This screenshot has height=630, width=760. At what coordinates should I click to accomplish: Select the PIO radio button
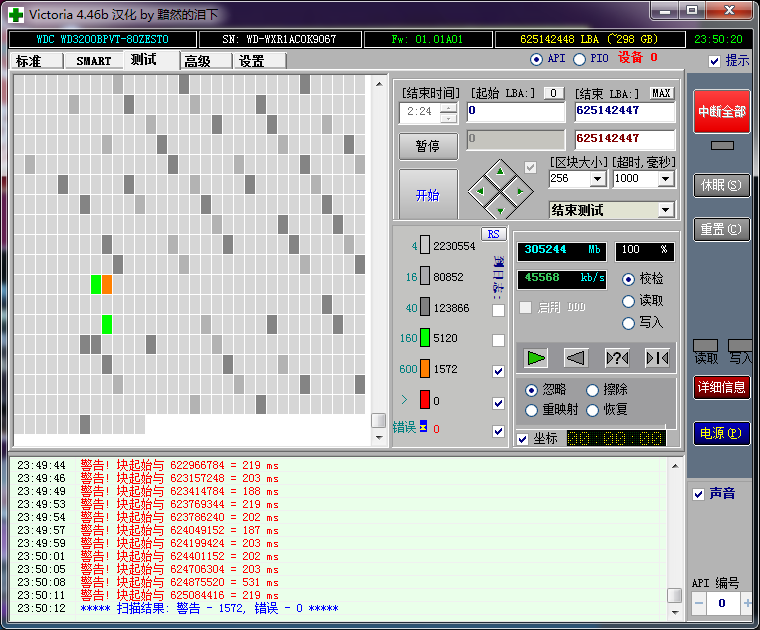coord(579,59)
